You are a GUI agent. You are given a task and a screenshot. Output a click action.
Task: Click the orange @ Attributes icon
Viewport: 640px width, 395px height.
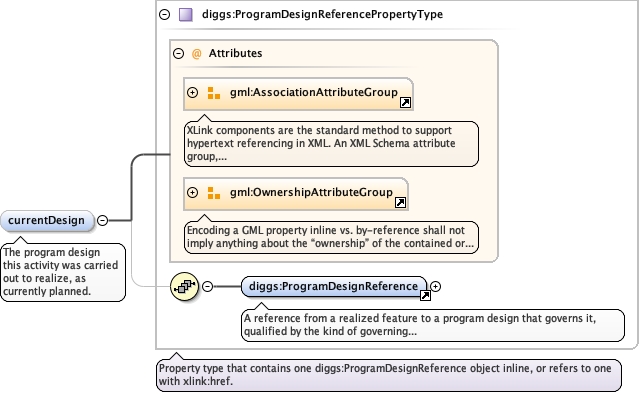click(x=196, y=53)
